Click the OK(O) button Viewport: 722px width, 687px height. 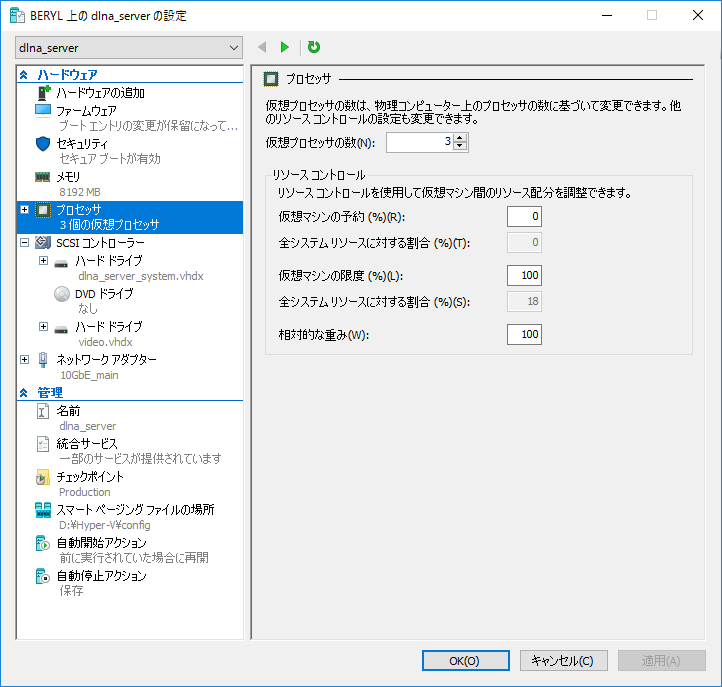(466, 661)
